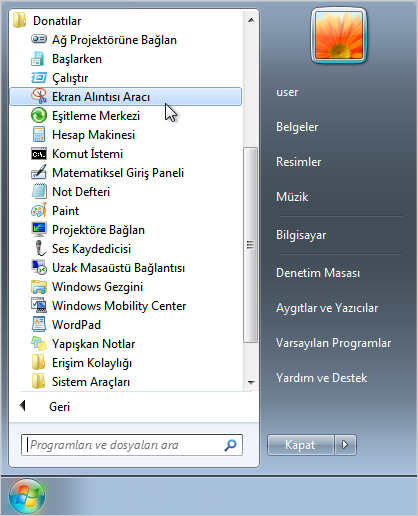Screen dimensions: 418x516
Task: Click the Windows Start orb
Action: [x=27, y=496]
